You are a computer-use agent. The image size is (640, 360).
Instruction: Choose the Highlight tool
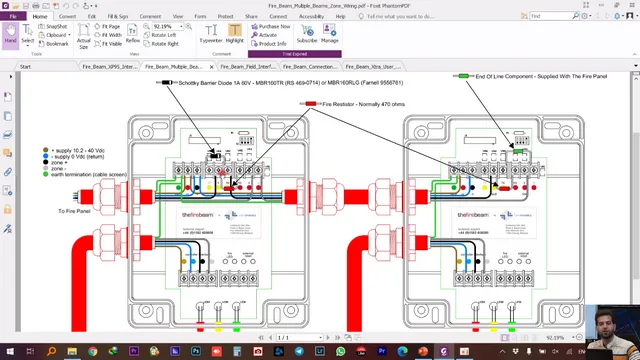[x=235, y=34]
